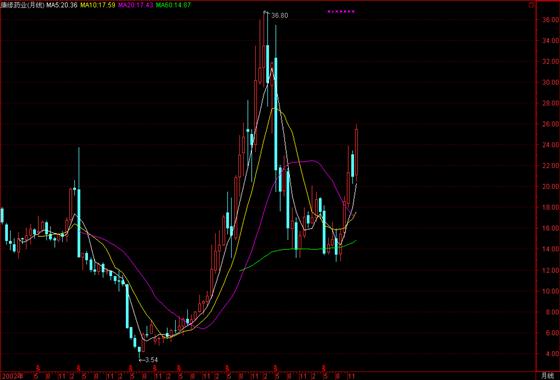
Task: Click the green MA60 indicator label
Action: [x=173, y=5]
